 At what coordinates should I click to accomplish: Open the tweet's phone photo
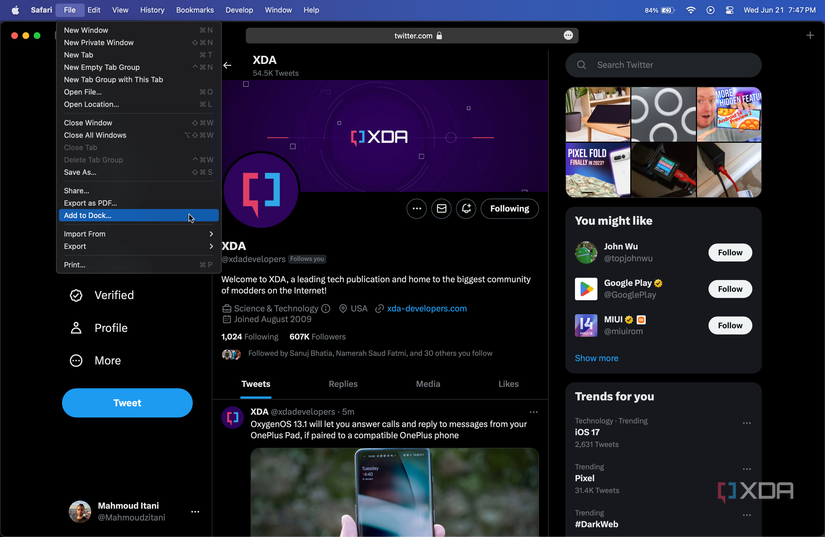(x=395, y=492)
